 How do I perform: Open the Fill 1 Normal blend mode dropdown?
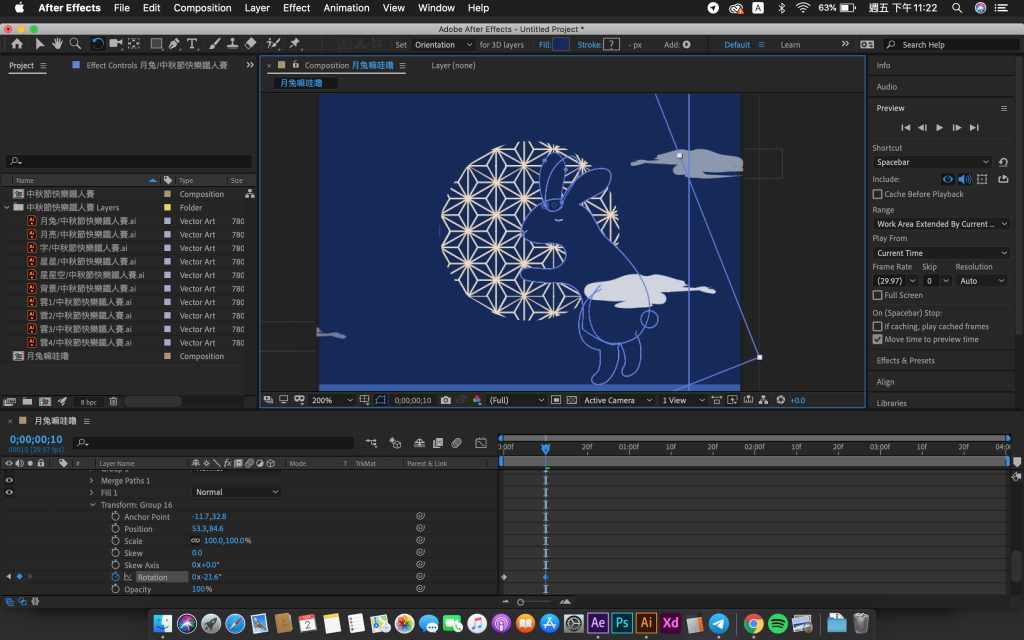pos(236,492)
